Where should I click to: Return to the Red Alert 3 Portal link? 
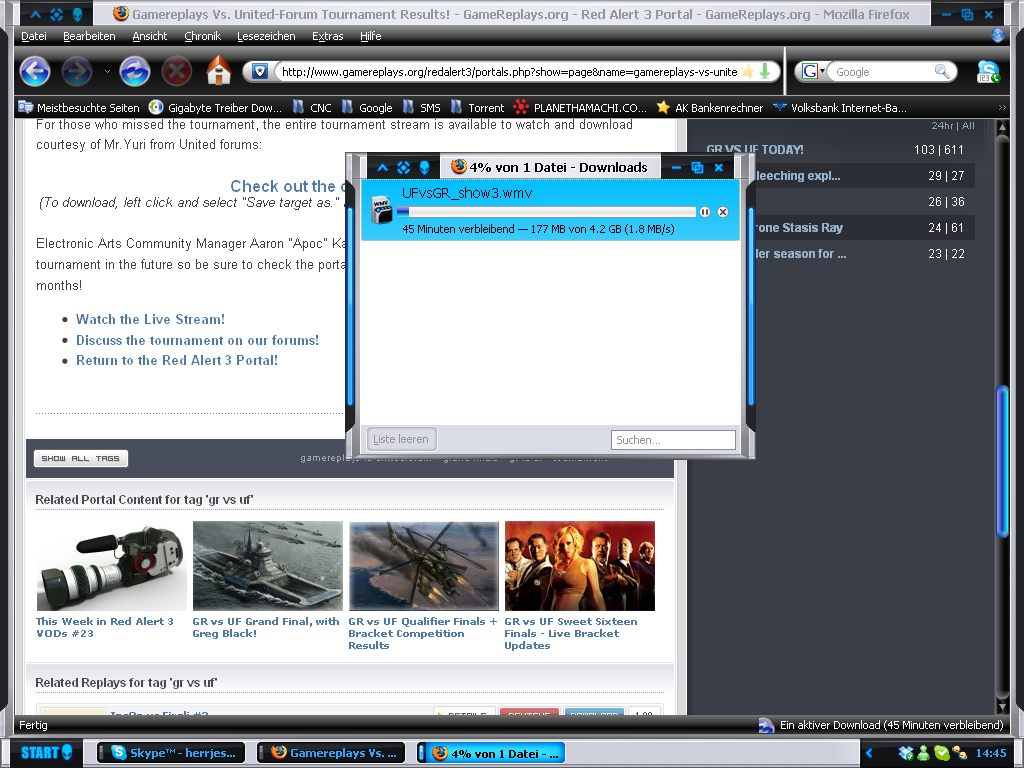177,360
